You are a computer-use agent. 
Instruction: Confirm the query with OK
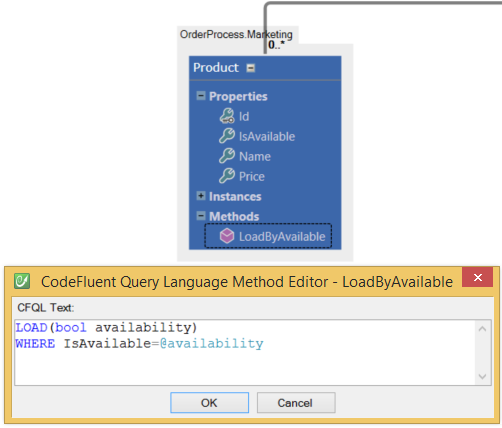tap(209, 403)
